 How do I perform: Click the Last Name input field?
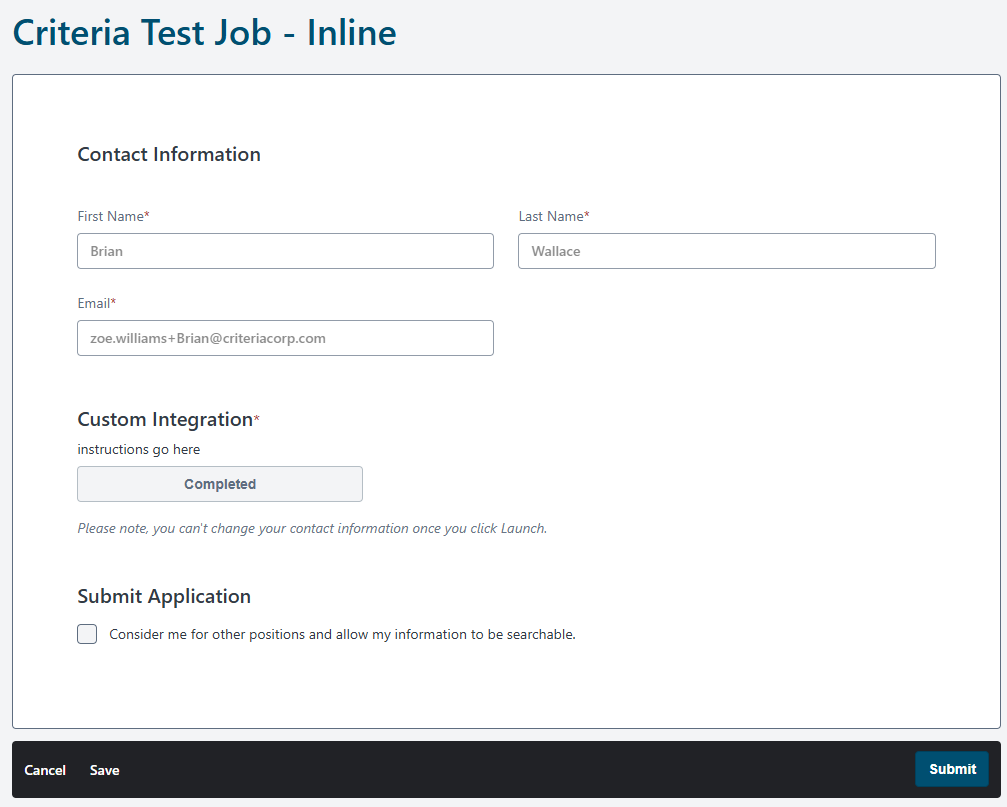pyautogui.click(x=726, y=251)
